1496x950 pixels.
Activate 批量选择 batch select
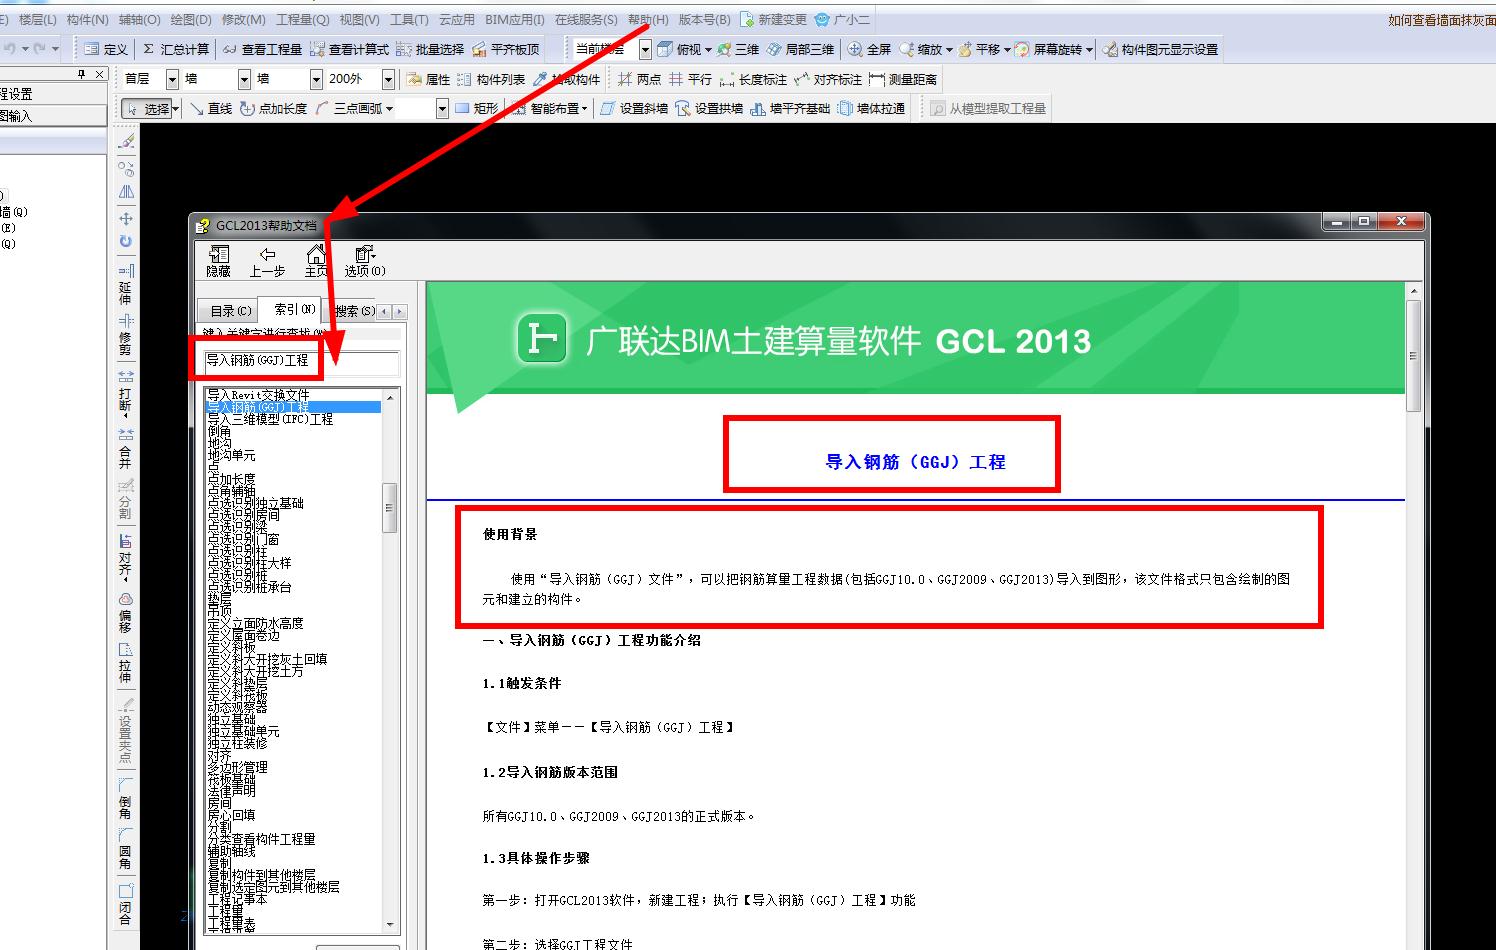[x=430, y=49]
